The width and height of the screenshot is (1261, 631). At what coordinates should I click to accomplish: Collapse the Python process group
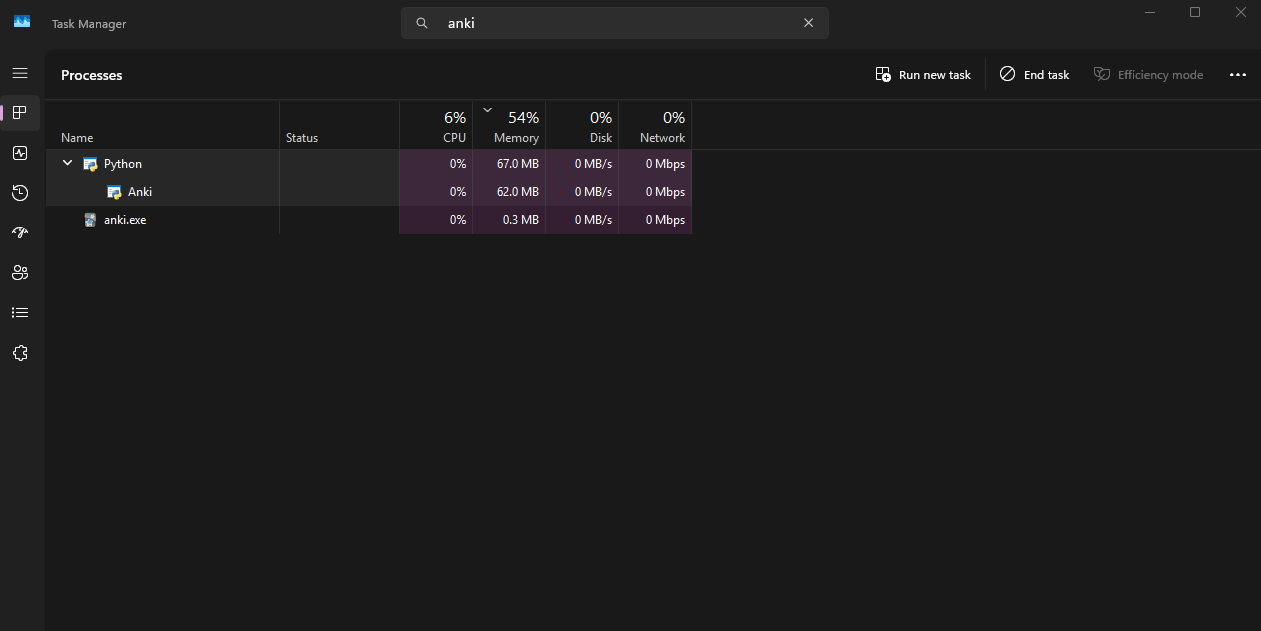(x=67, y=163)
